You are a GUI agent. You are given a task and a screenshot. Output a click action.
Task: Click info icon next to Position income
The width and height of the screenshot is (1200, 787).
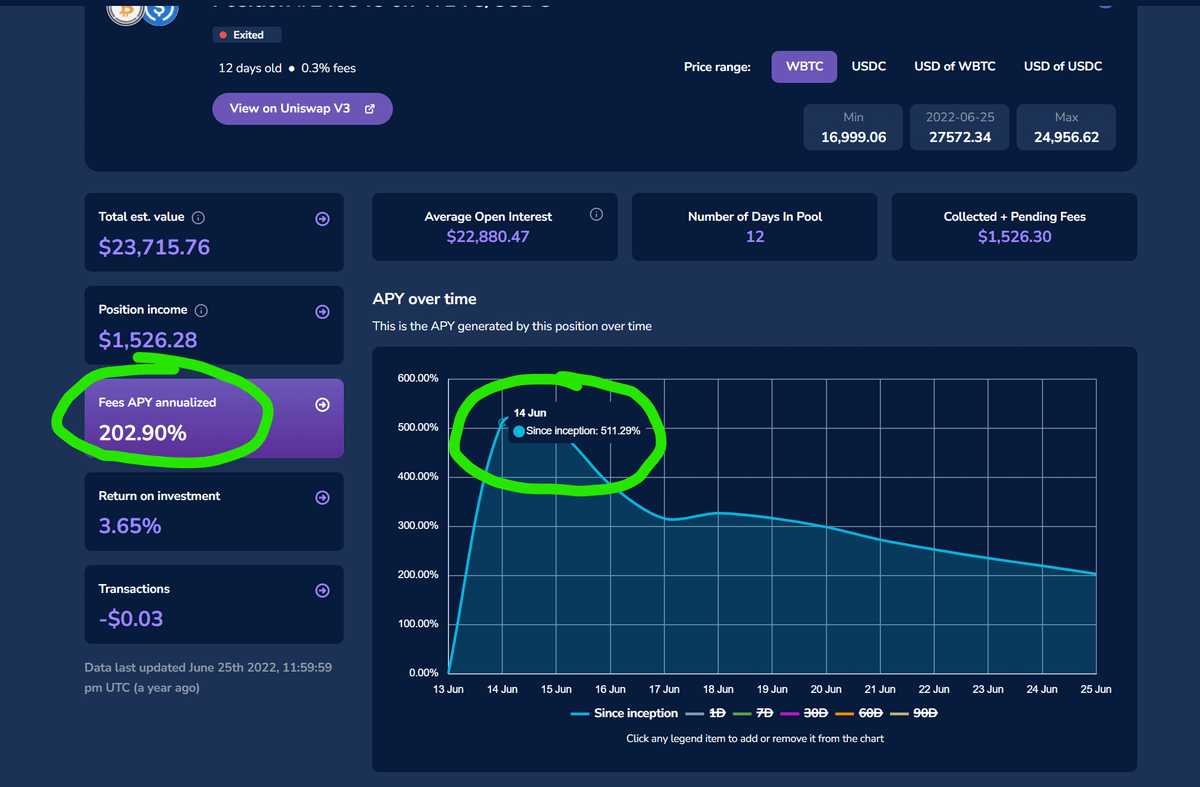[201, 311]
